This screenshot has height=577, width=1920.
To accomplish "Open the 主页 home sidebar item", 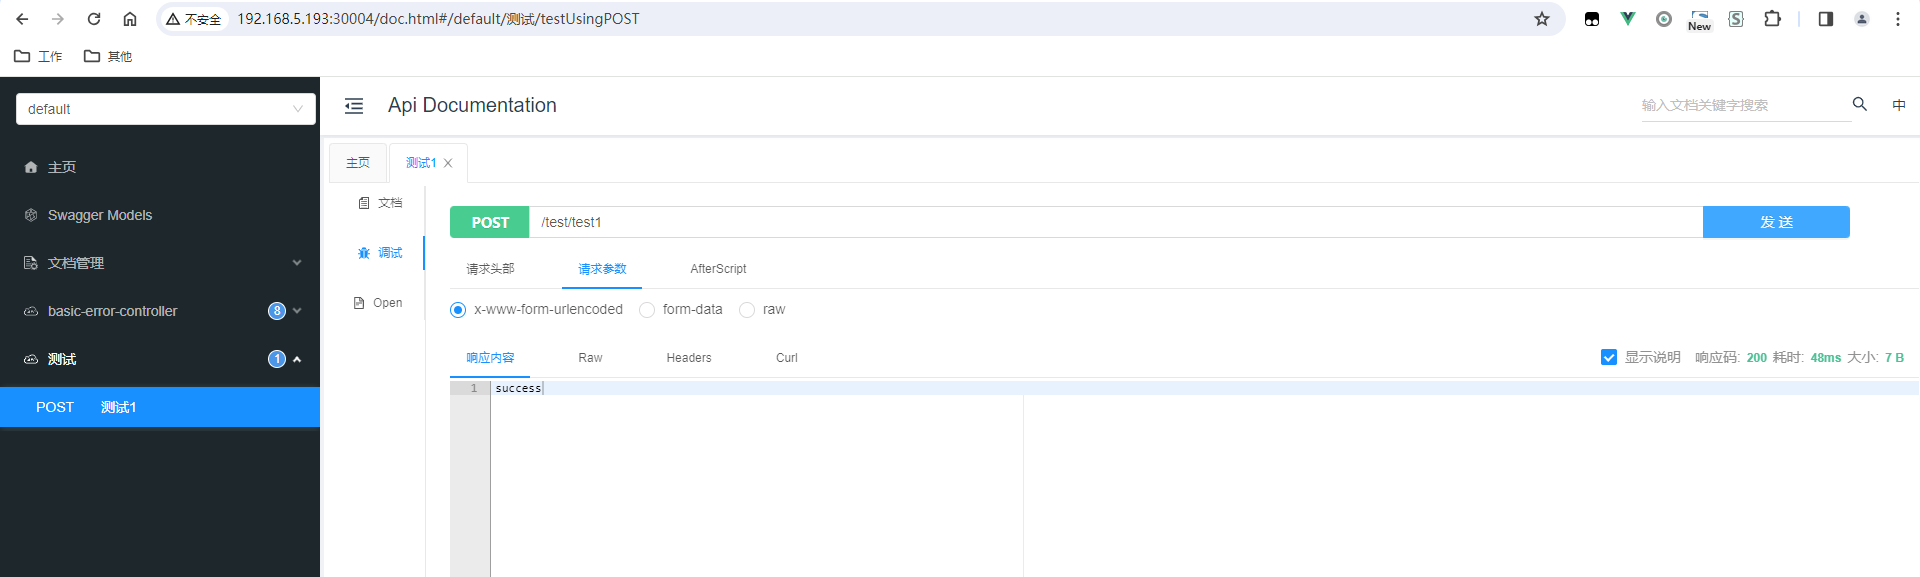I will click(160, 167).
